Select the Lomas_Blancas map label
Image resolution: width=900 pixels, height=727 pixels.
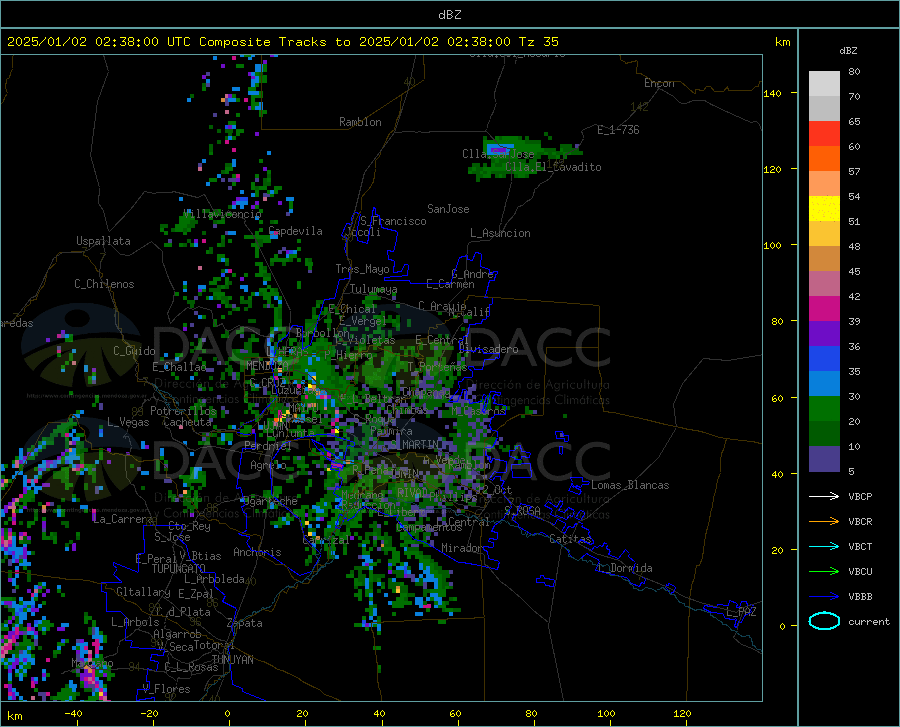pos(630,485)
